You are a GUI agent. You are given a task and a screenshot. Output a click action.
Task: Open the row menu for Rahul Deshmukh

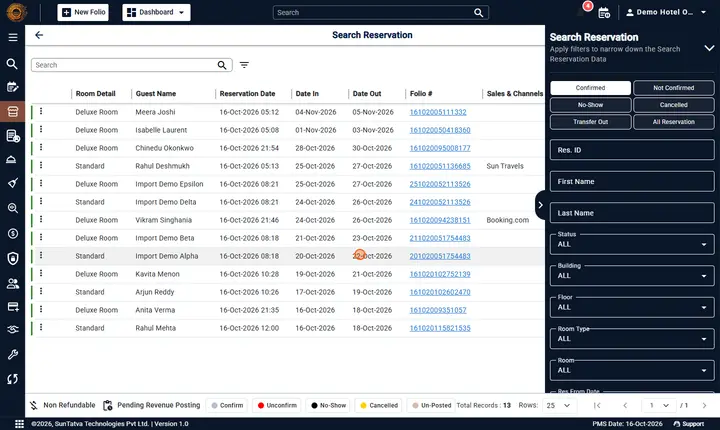(x=41, y=165)
